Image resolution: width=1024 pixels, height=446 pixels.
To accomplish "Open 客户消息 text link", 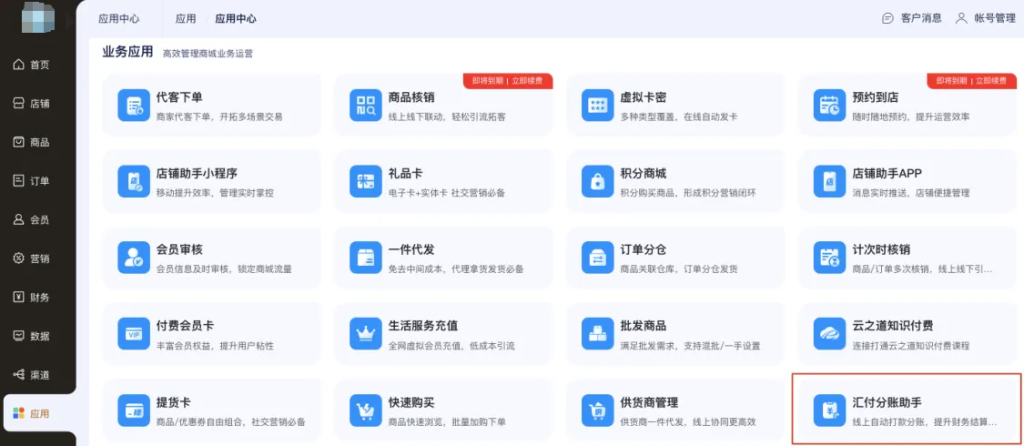I will coord(921,18).
